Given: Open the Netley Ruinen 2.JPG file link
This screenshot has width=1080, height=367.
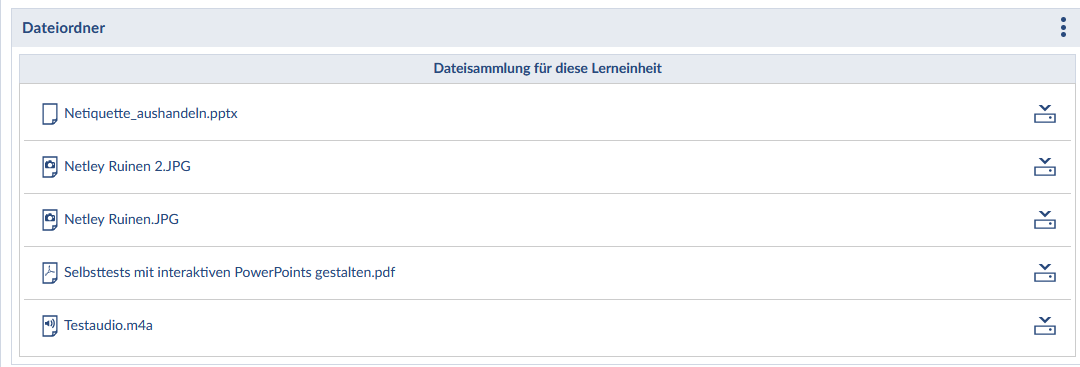Looking at the screenshot, I should click(x=127, y=167).
